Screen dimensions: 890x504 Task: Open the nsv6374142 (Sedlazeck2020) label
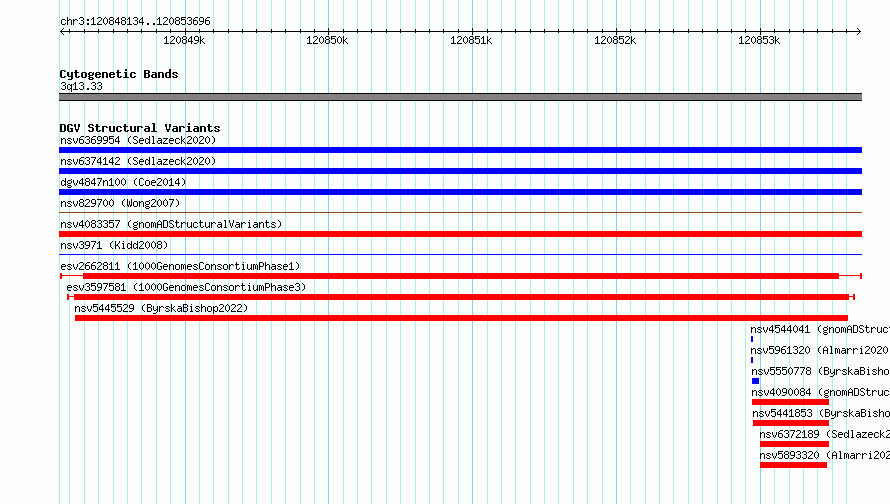(138, 161)
